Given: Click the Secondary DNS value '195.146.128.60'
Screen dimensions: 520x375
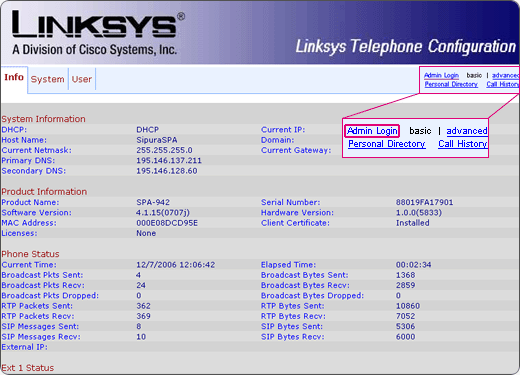Looking at the screenshot, I should coord(167,171).
